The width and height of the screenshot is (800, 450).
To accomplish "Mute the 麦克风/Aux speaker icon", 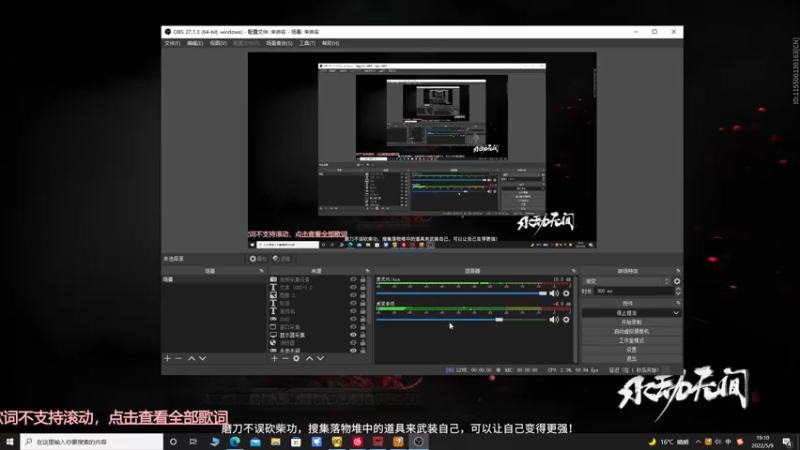I will coord(554,293).
